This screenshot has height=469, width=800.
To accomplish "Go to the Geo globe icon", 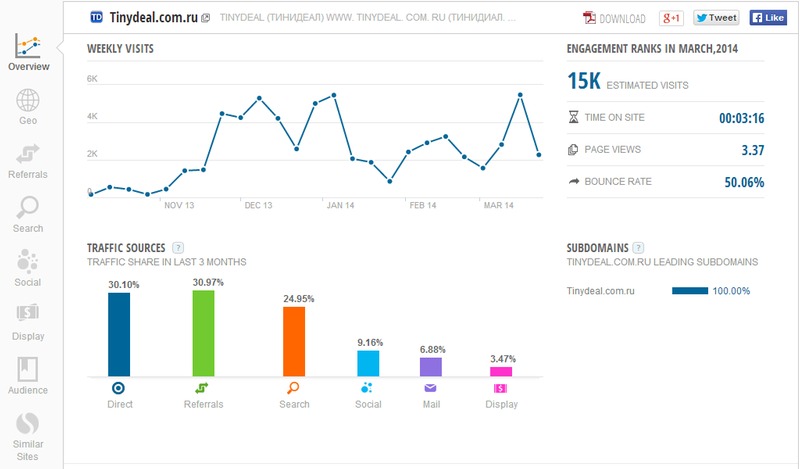I will (28, 100).
